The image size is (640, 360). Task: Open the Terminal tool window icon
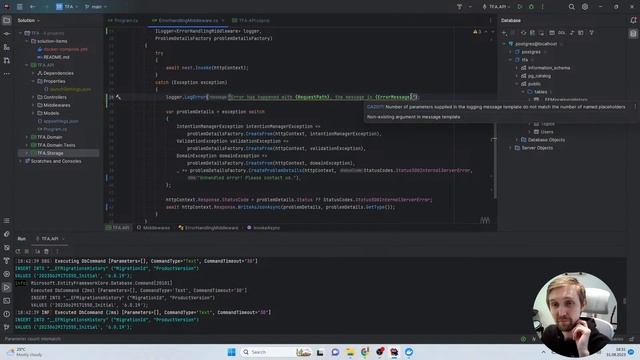click(x=7, y=301)
